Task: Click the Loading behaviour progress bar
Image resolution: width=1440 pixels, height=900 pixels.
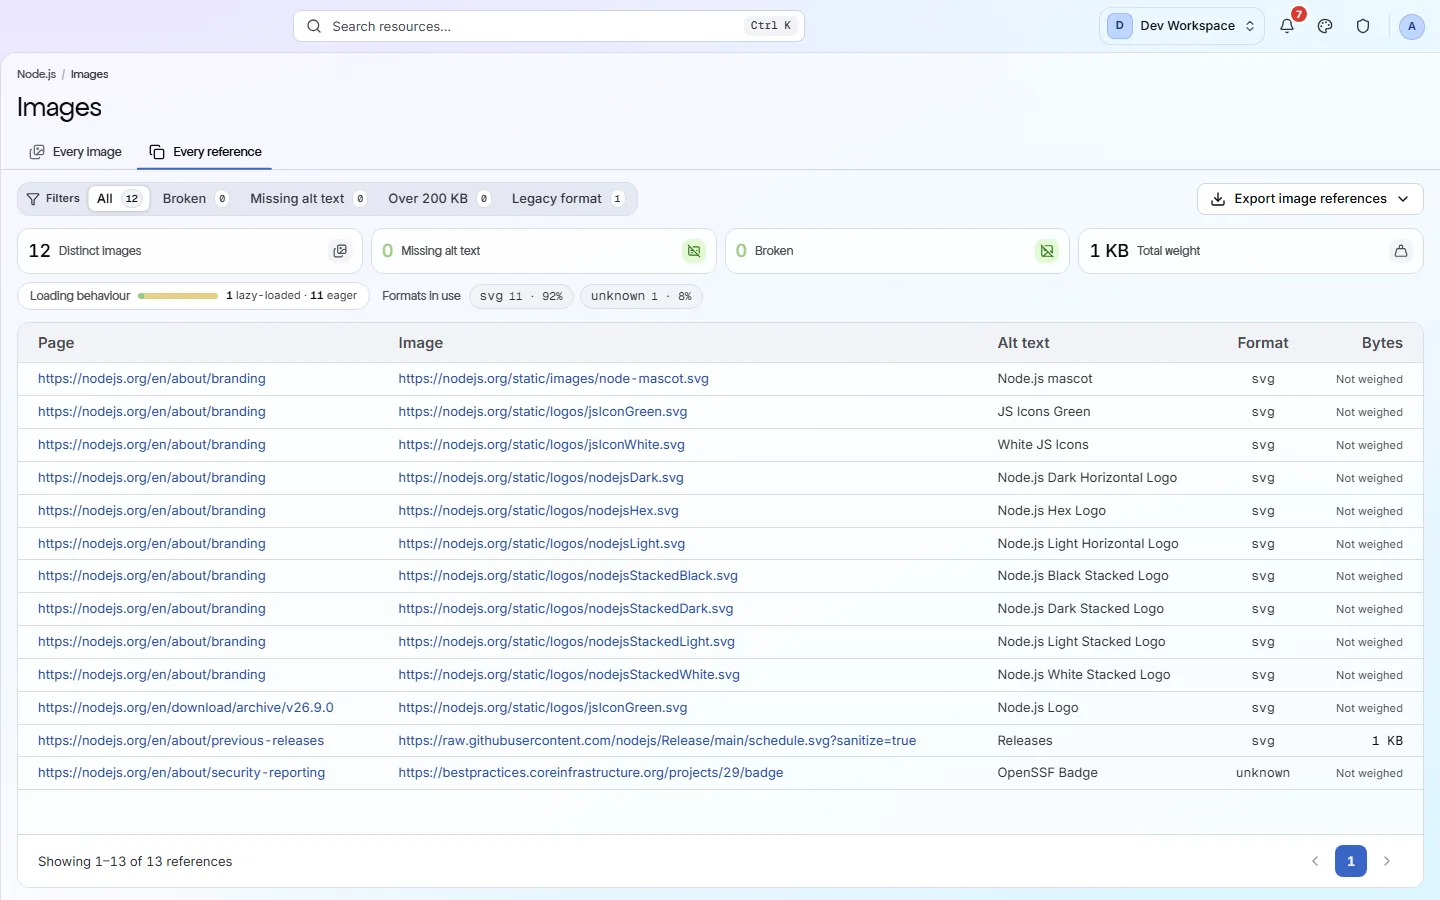Action: coord(178,296)
